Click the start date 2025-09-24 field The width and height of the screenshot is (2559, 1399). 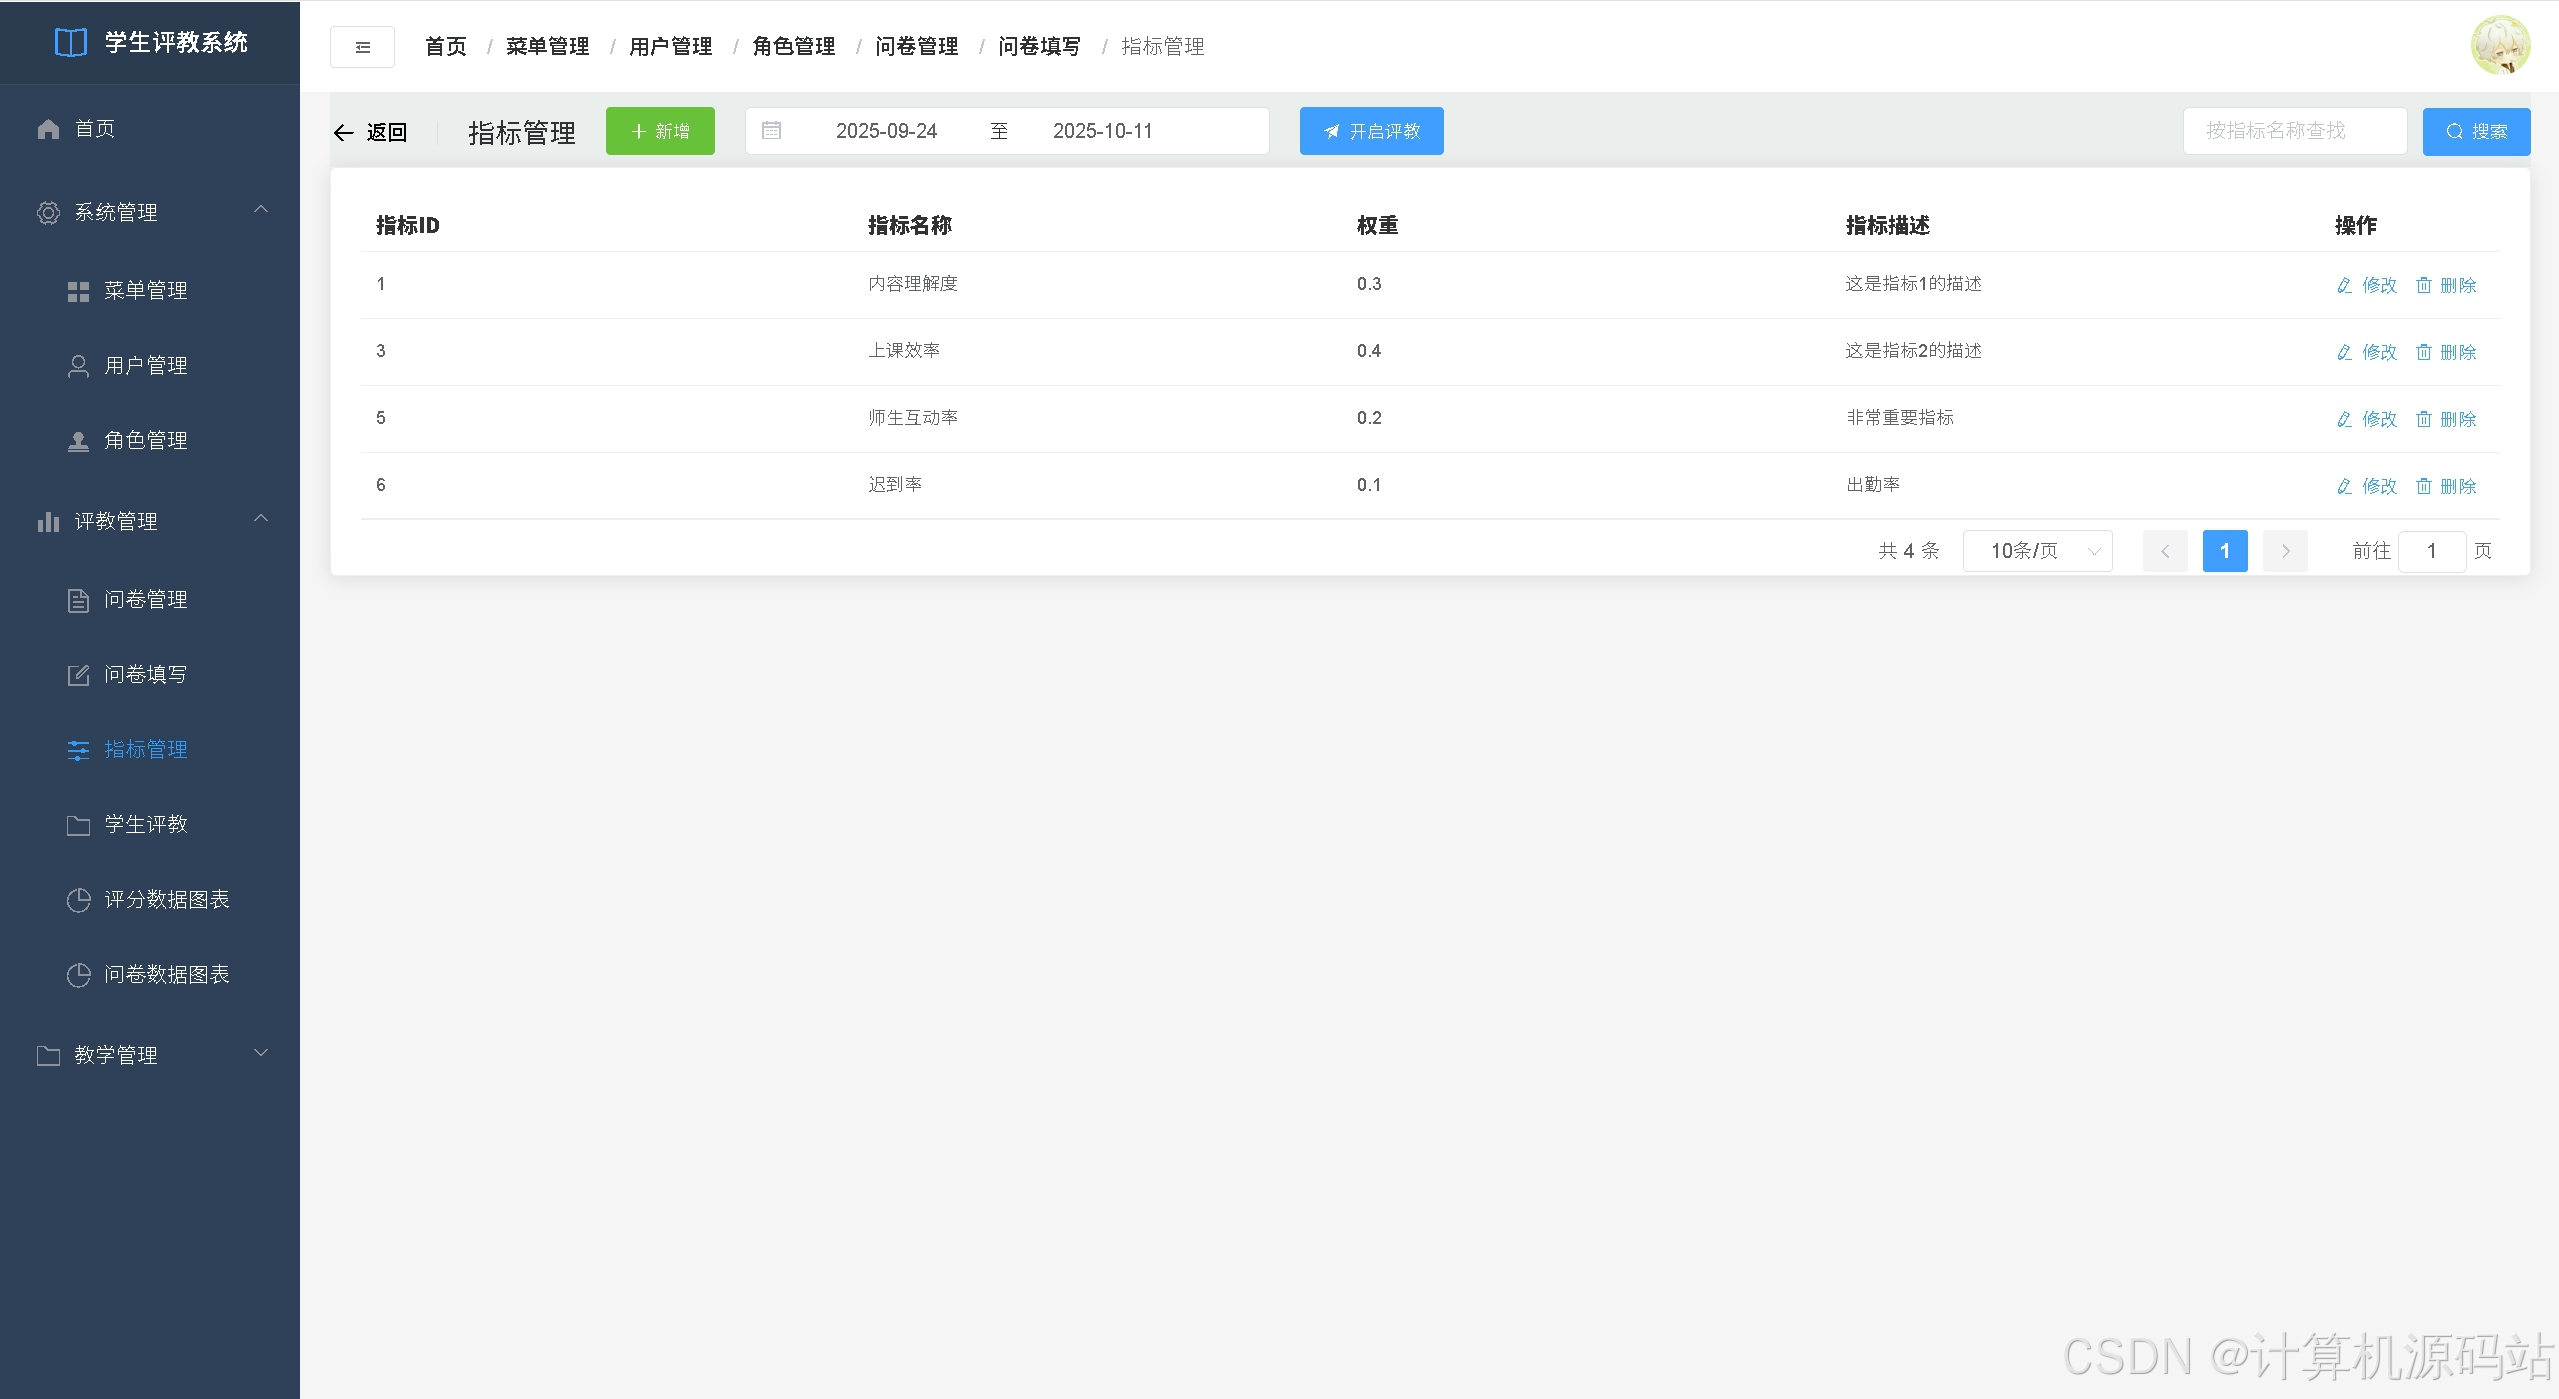pyautogui.click(x=886, y=131)
